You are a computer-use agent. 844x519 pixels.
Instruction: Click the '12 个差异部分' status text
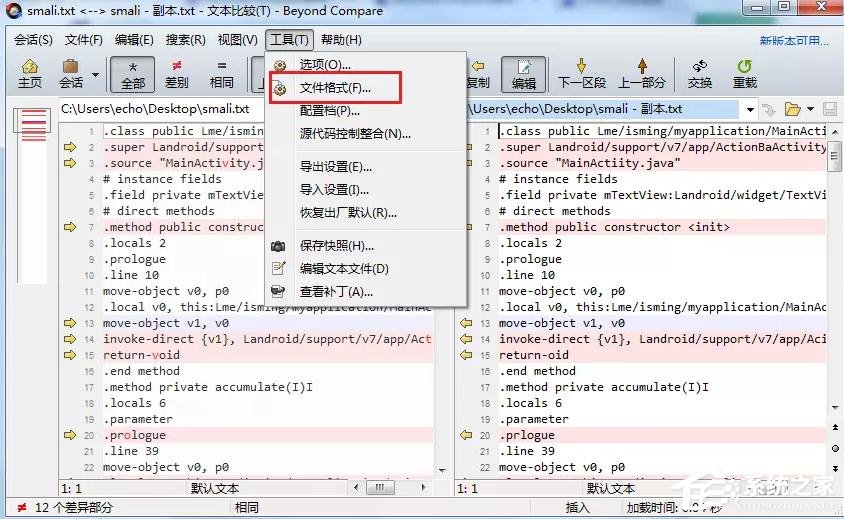74,507
